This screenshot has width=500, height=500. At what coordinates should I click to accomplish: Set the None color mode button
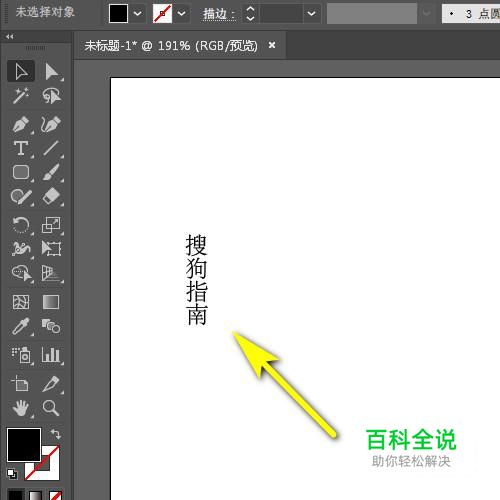55,495
